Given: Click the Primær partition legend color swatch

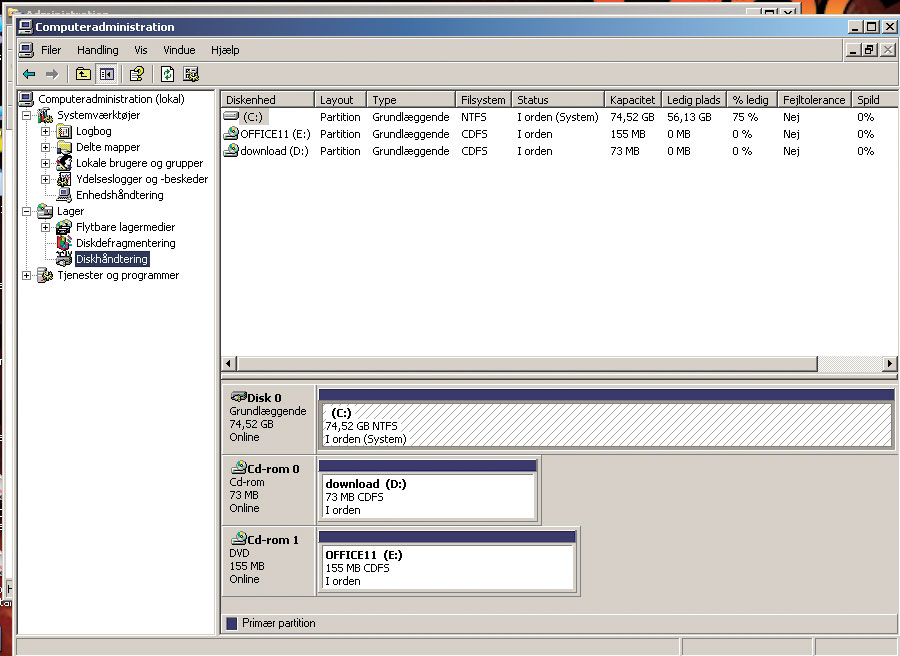Looking at the screenshot, I should [232, 623].
